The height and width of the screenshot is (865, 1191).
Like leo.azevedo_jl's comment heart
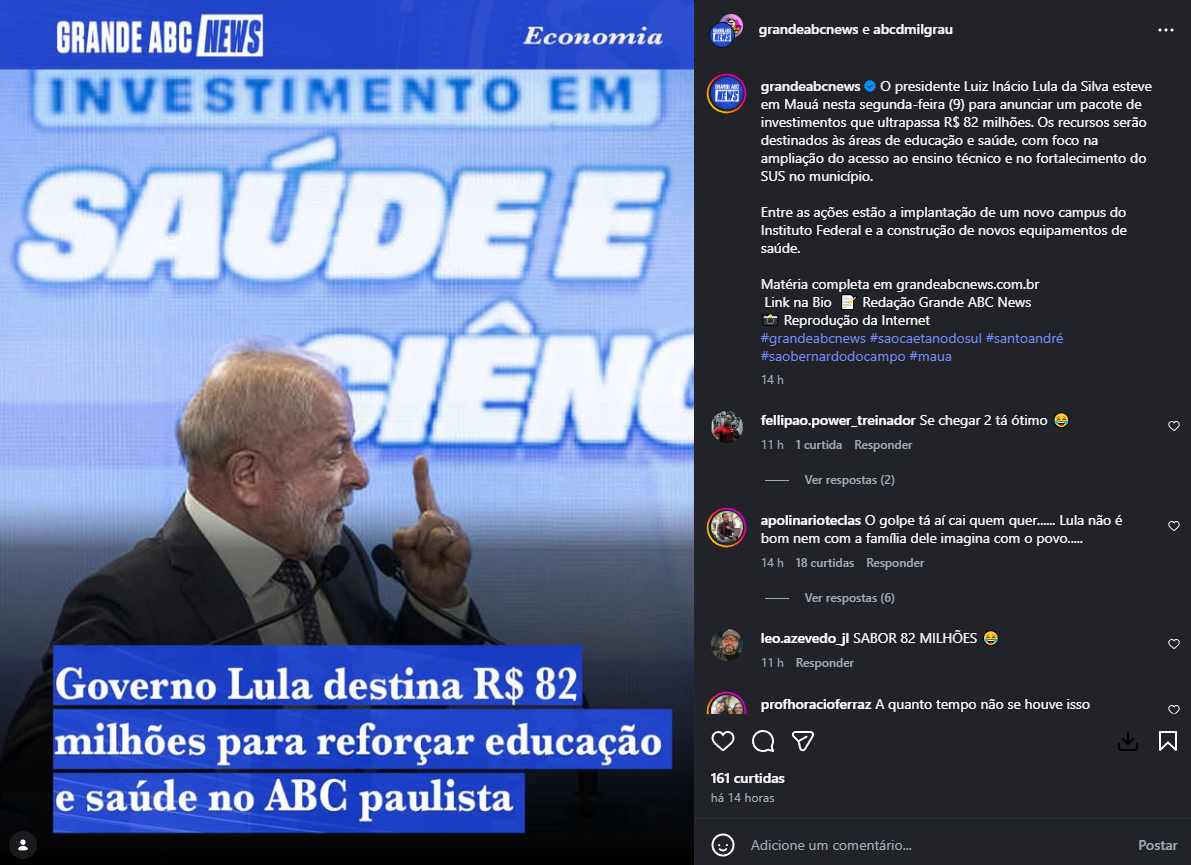pyautogui.click(x=1174, y=644)
